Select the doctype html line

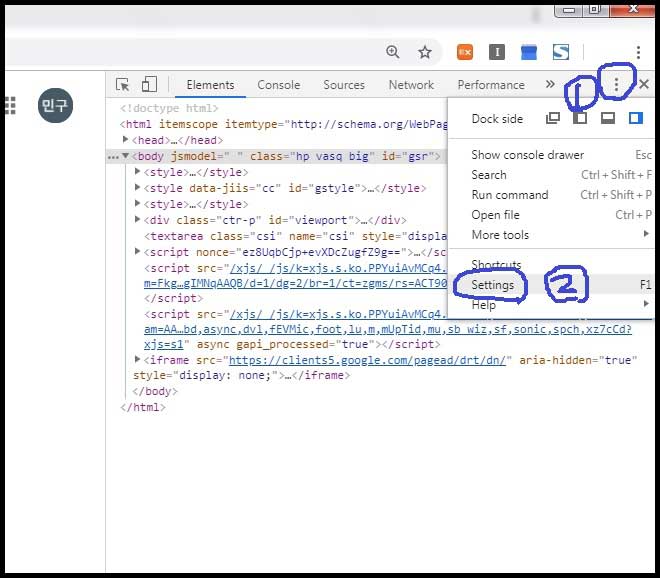pos(169,108)
